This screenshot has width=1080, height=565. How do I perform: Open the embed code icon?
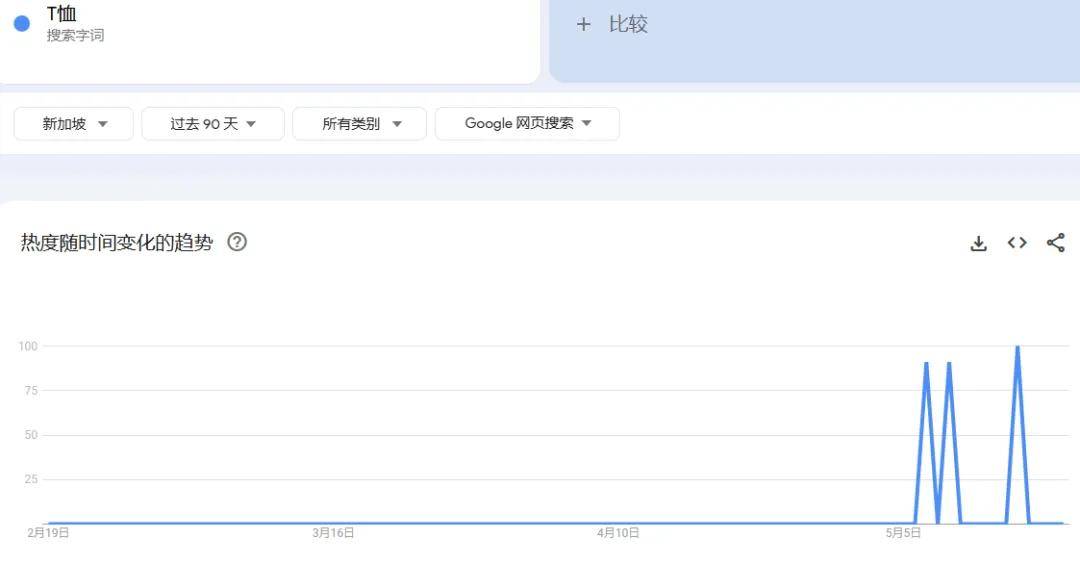[x=1017, y=243]
